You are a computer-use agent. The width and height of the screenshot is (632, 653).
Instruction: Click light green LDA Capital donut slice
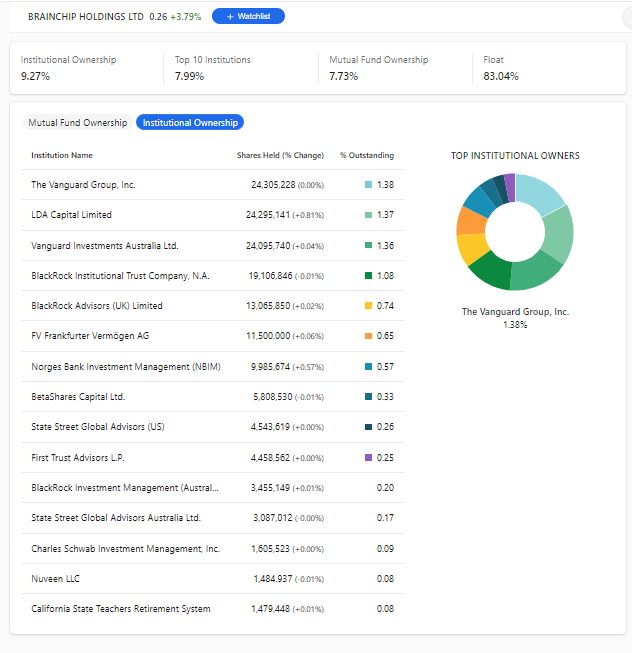click(x=559, y=234)
